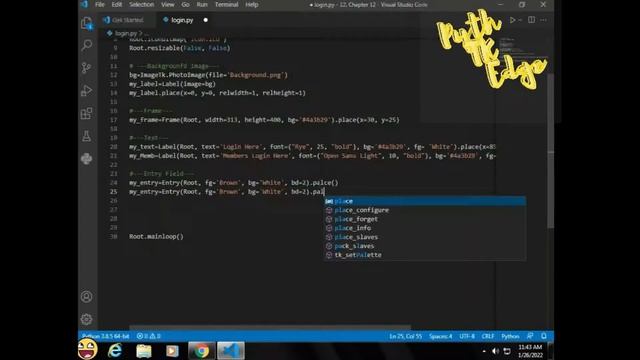The width and height of the screenshot is (640, 360).
Task: Open the Run and Debug view
Action: point(87,90)
